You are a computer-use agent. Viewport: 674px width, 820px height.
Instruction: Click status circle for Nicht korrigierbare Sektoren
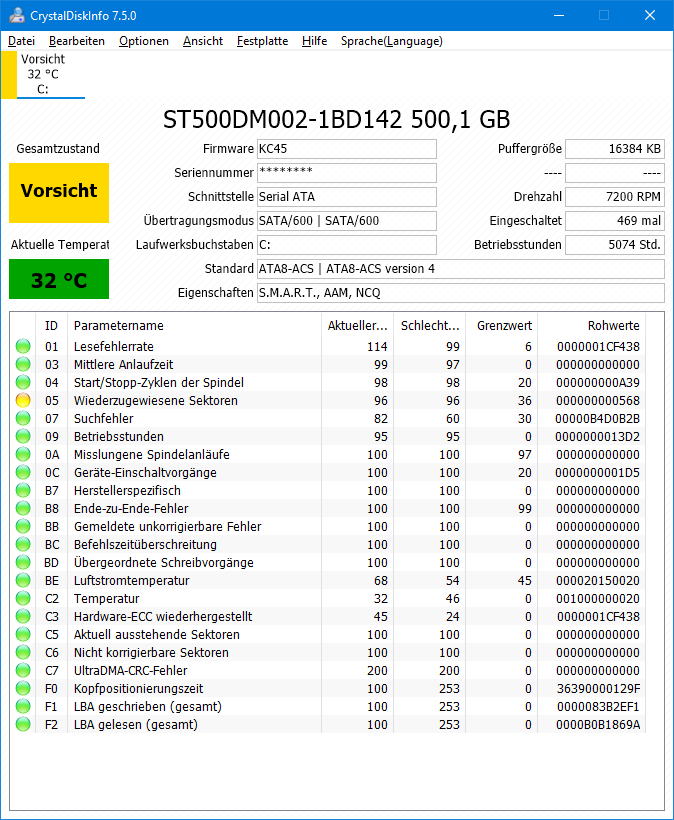[x=23, y=652]
